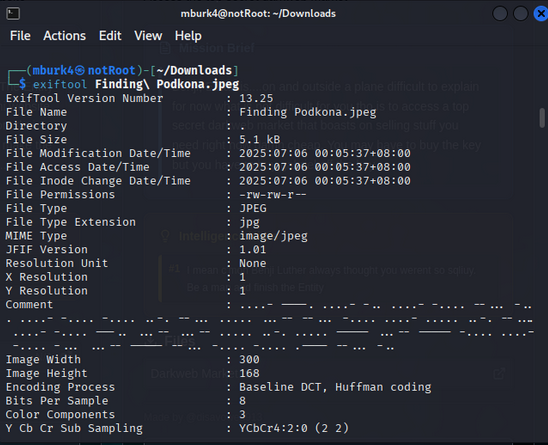Click the terminal's vertical scrollbar thumb
The height and width of the screenshot is (445, 548).
(542, 118)
